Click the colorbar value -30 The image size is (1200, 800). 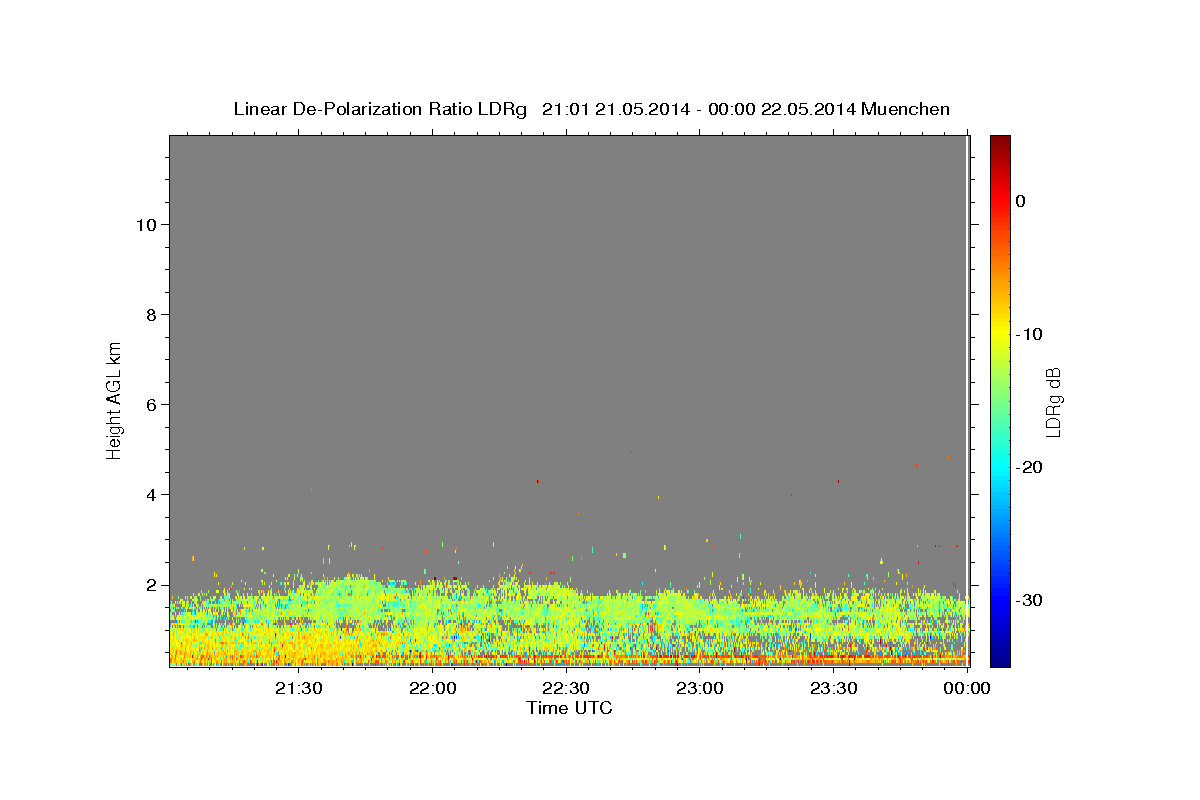pos(1030,600)
